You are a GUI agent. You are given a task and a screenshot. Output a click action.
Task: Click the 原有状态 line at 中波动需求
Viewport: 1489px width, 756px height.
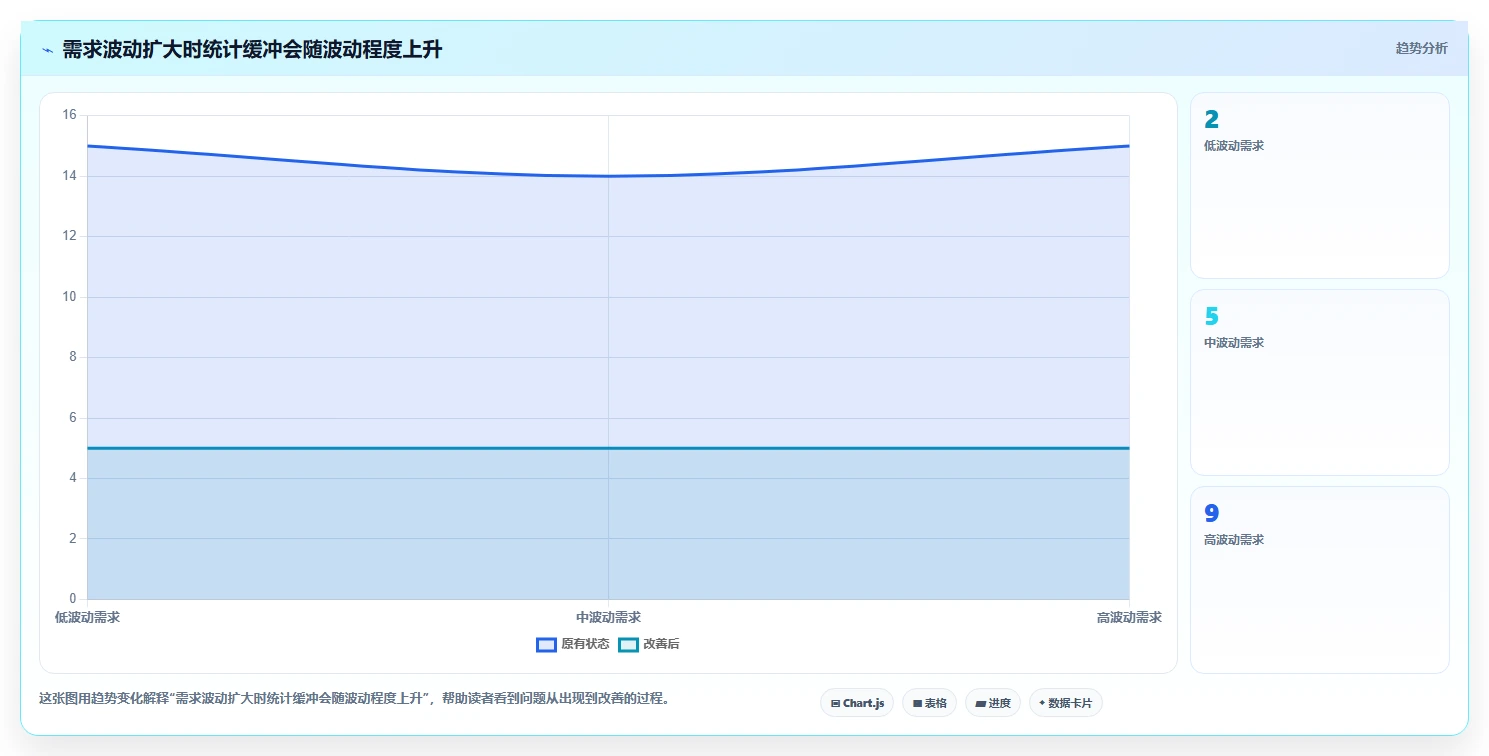click(608, 176)
